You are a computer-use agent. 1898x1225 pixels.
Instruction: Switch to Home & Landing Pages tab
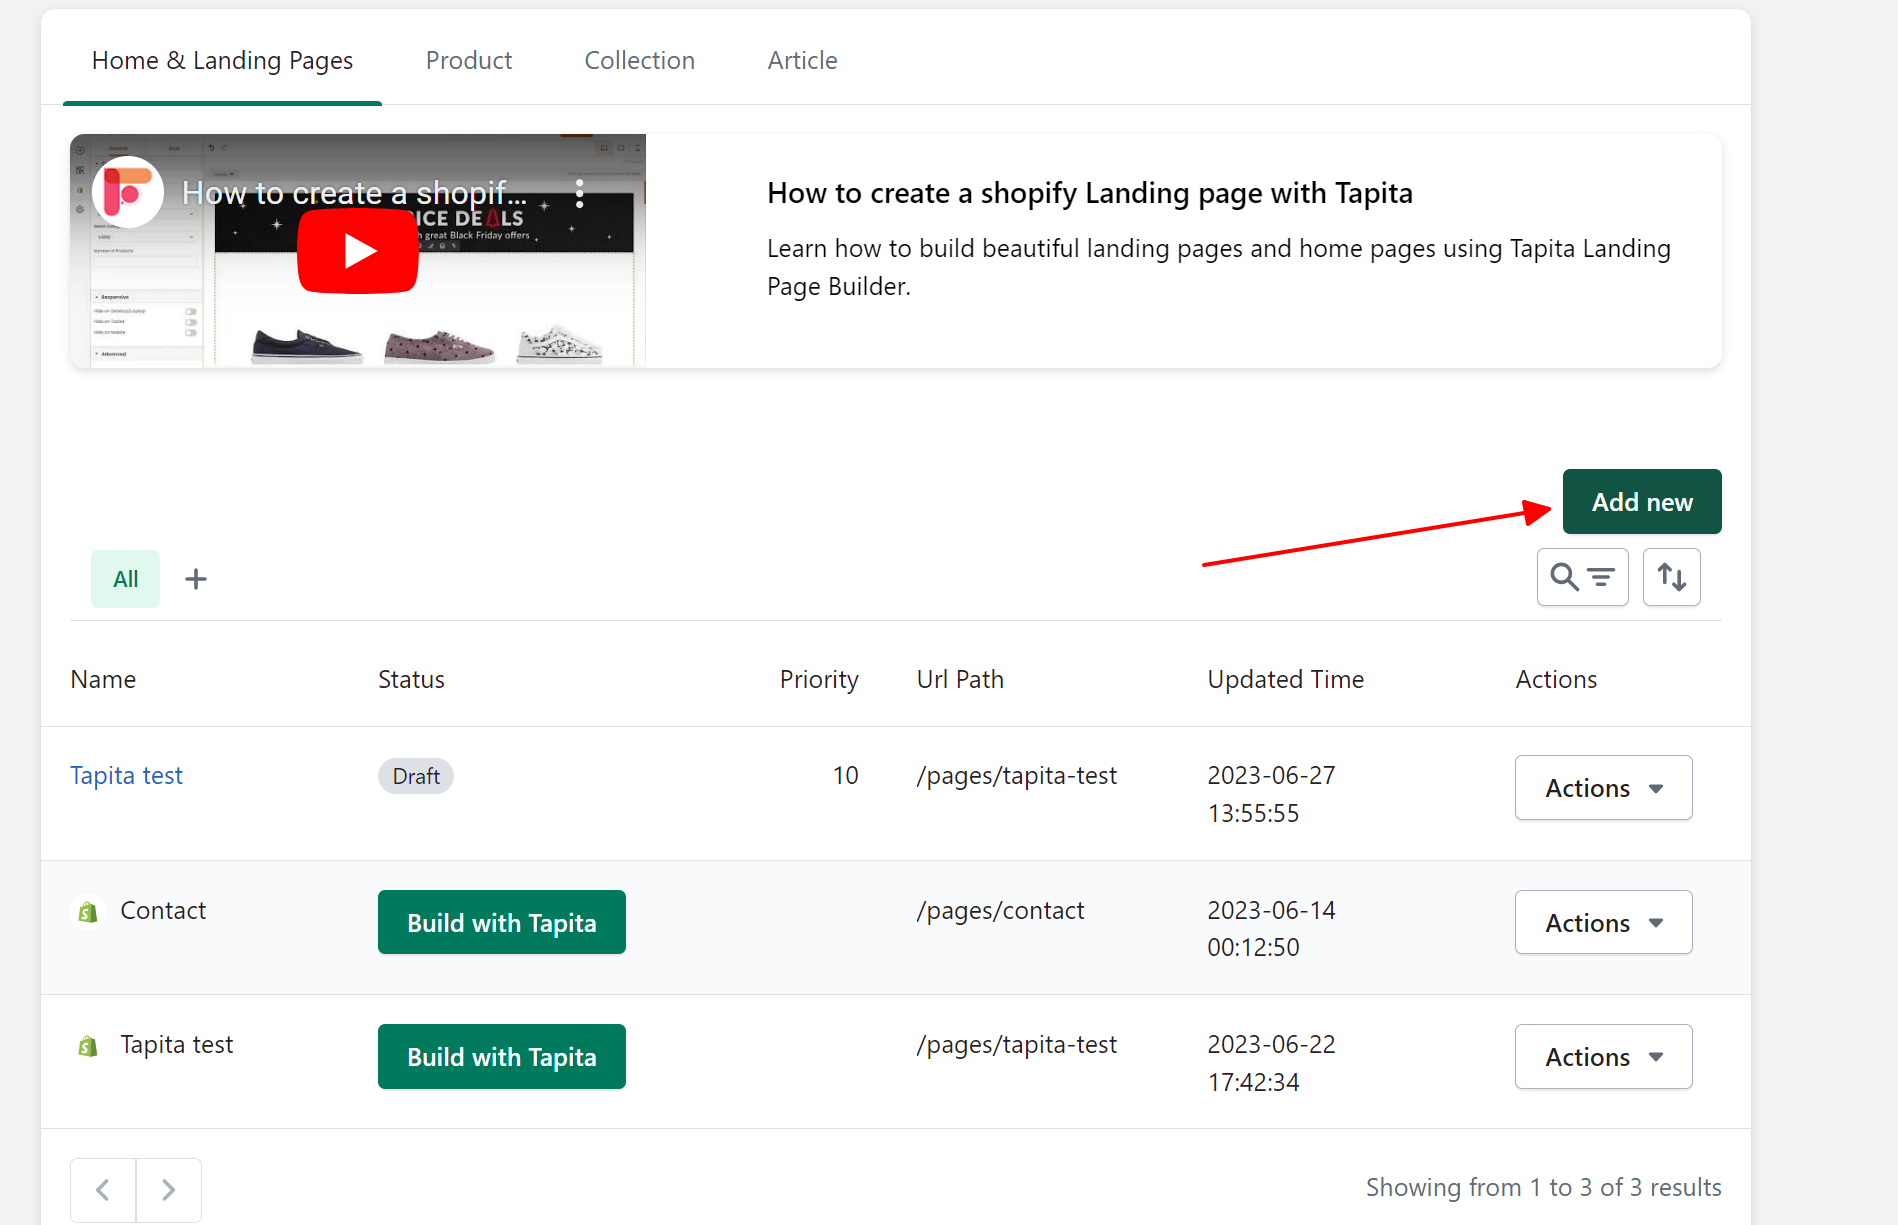tap(222, 60)
